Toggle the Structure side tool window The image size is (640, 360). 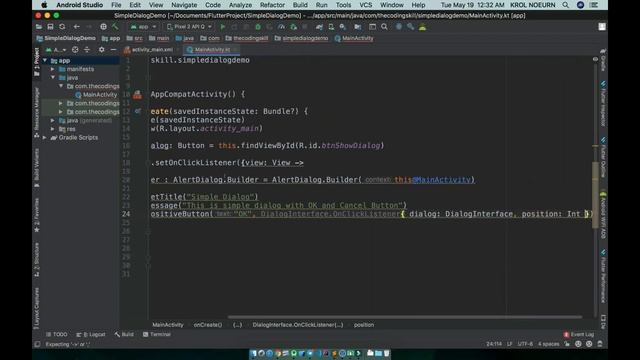(37, 260)
